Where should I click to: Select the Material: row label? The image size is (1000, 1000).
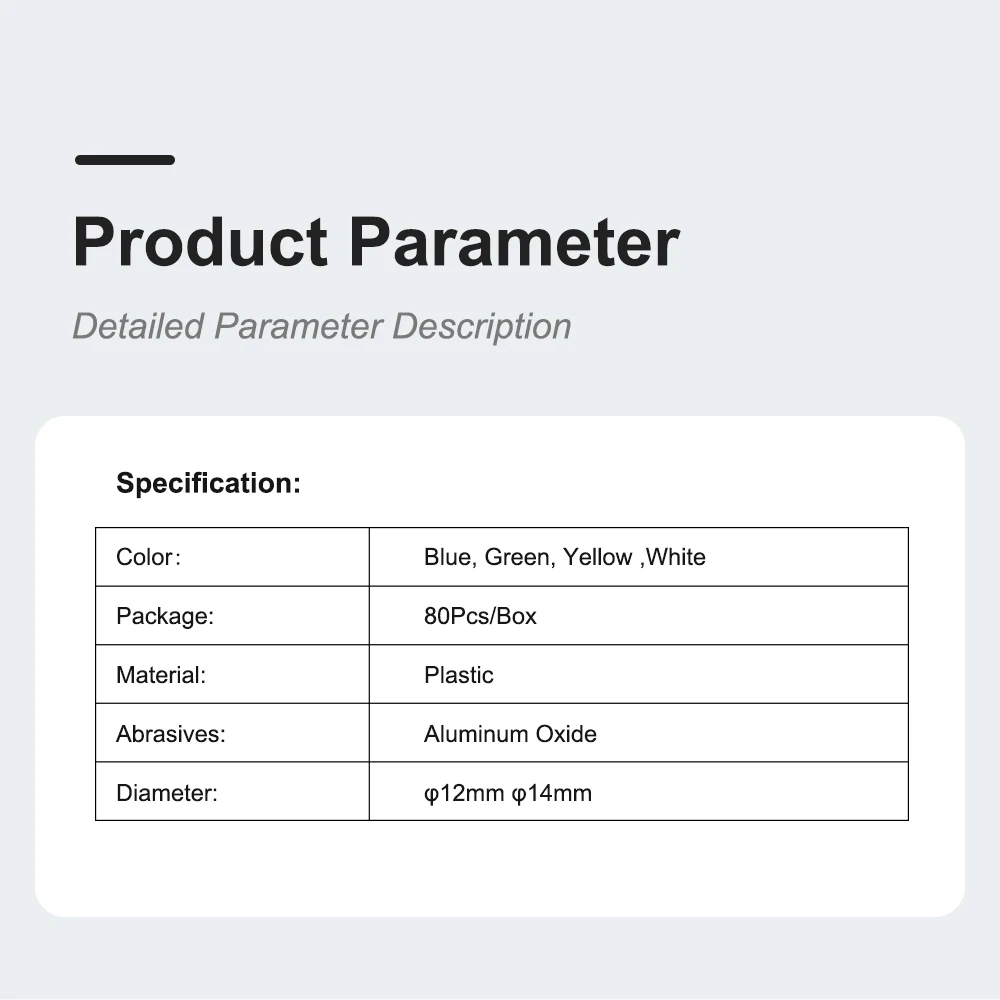161,675
